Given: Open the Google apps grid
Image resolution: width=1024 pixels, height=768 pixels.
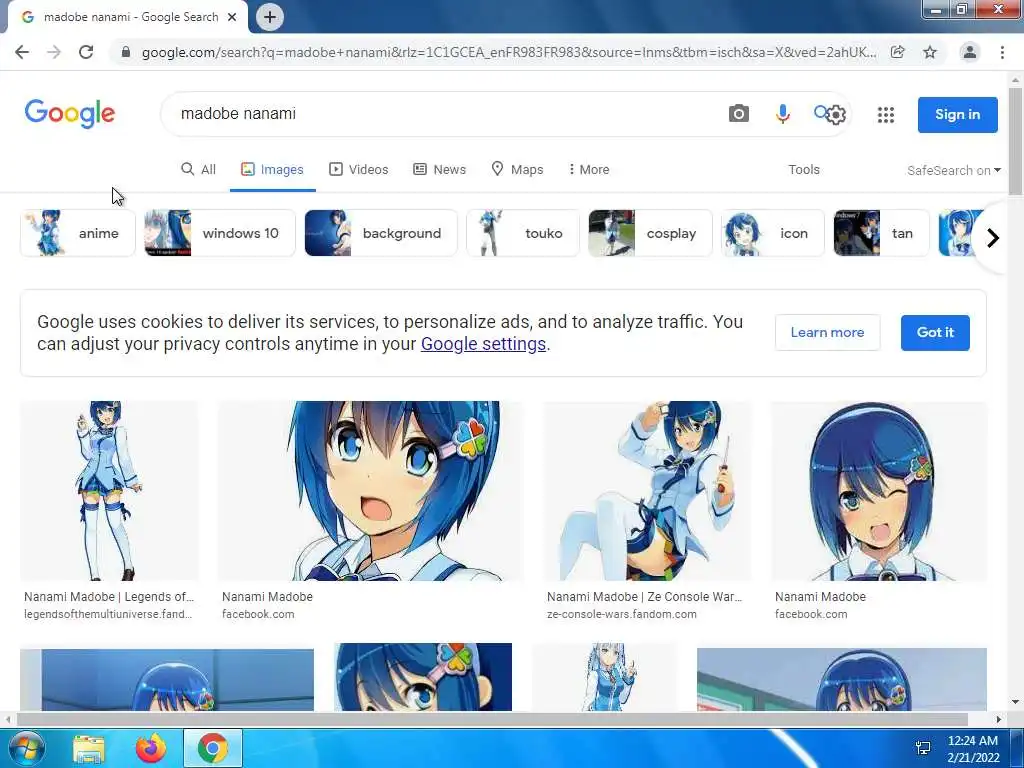Looking at the screenshot, I should click(x=886, y=115).
